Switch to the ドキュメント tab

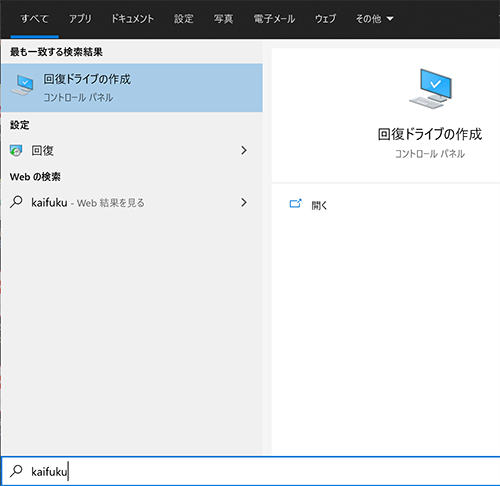pyautogui.click(x=133, y=19)
